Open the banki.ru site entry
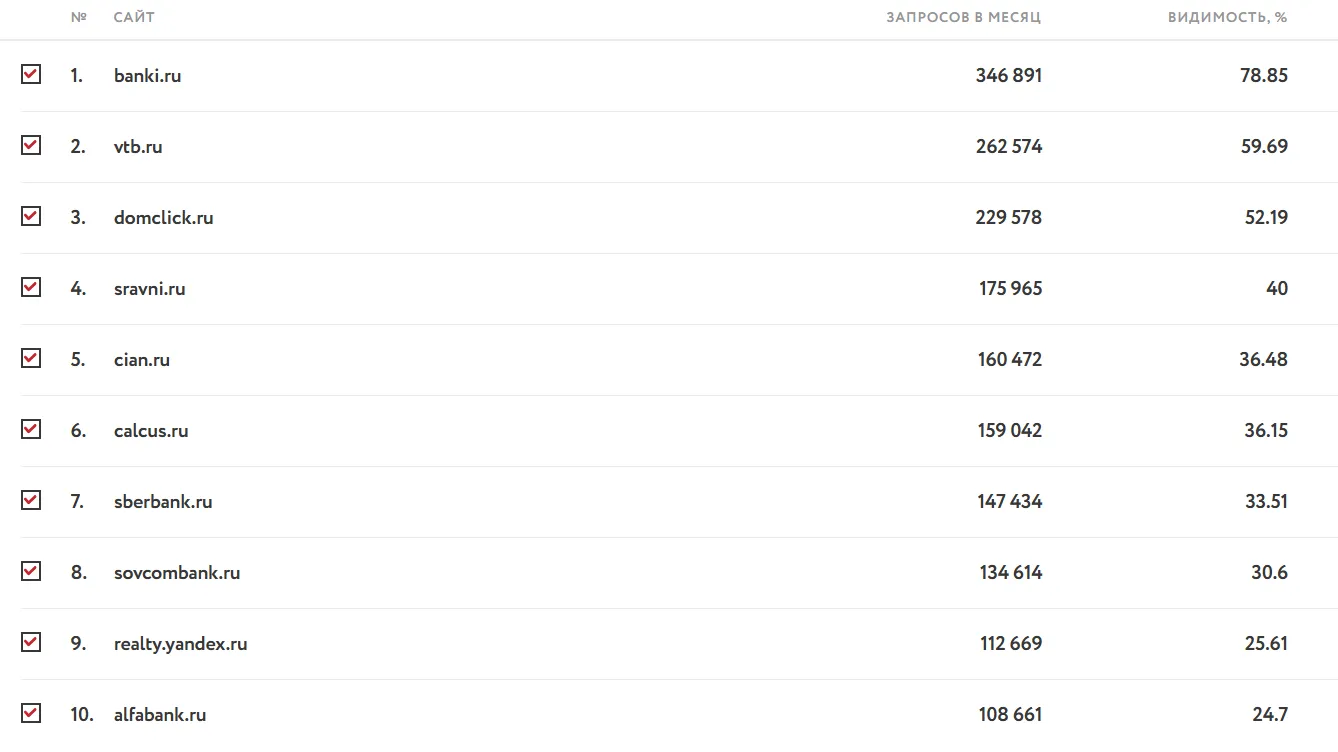The height and width of the screenshot is (752, 1338). (148, 75)
